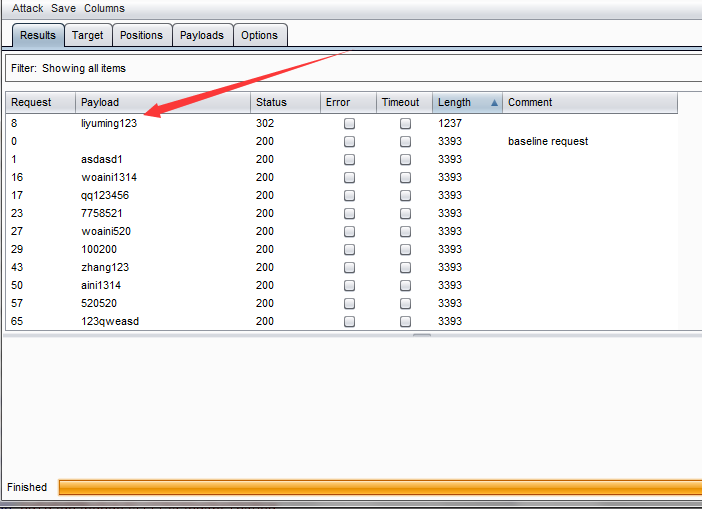Sort by the Payload column header
This screenshot has height=509, width=702.
pos(163,103)
